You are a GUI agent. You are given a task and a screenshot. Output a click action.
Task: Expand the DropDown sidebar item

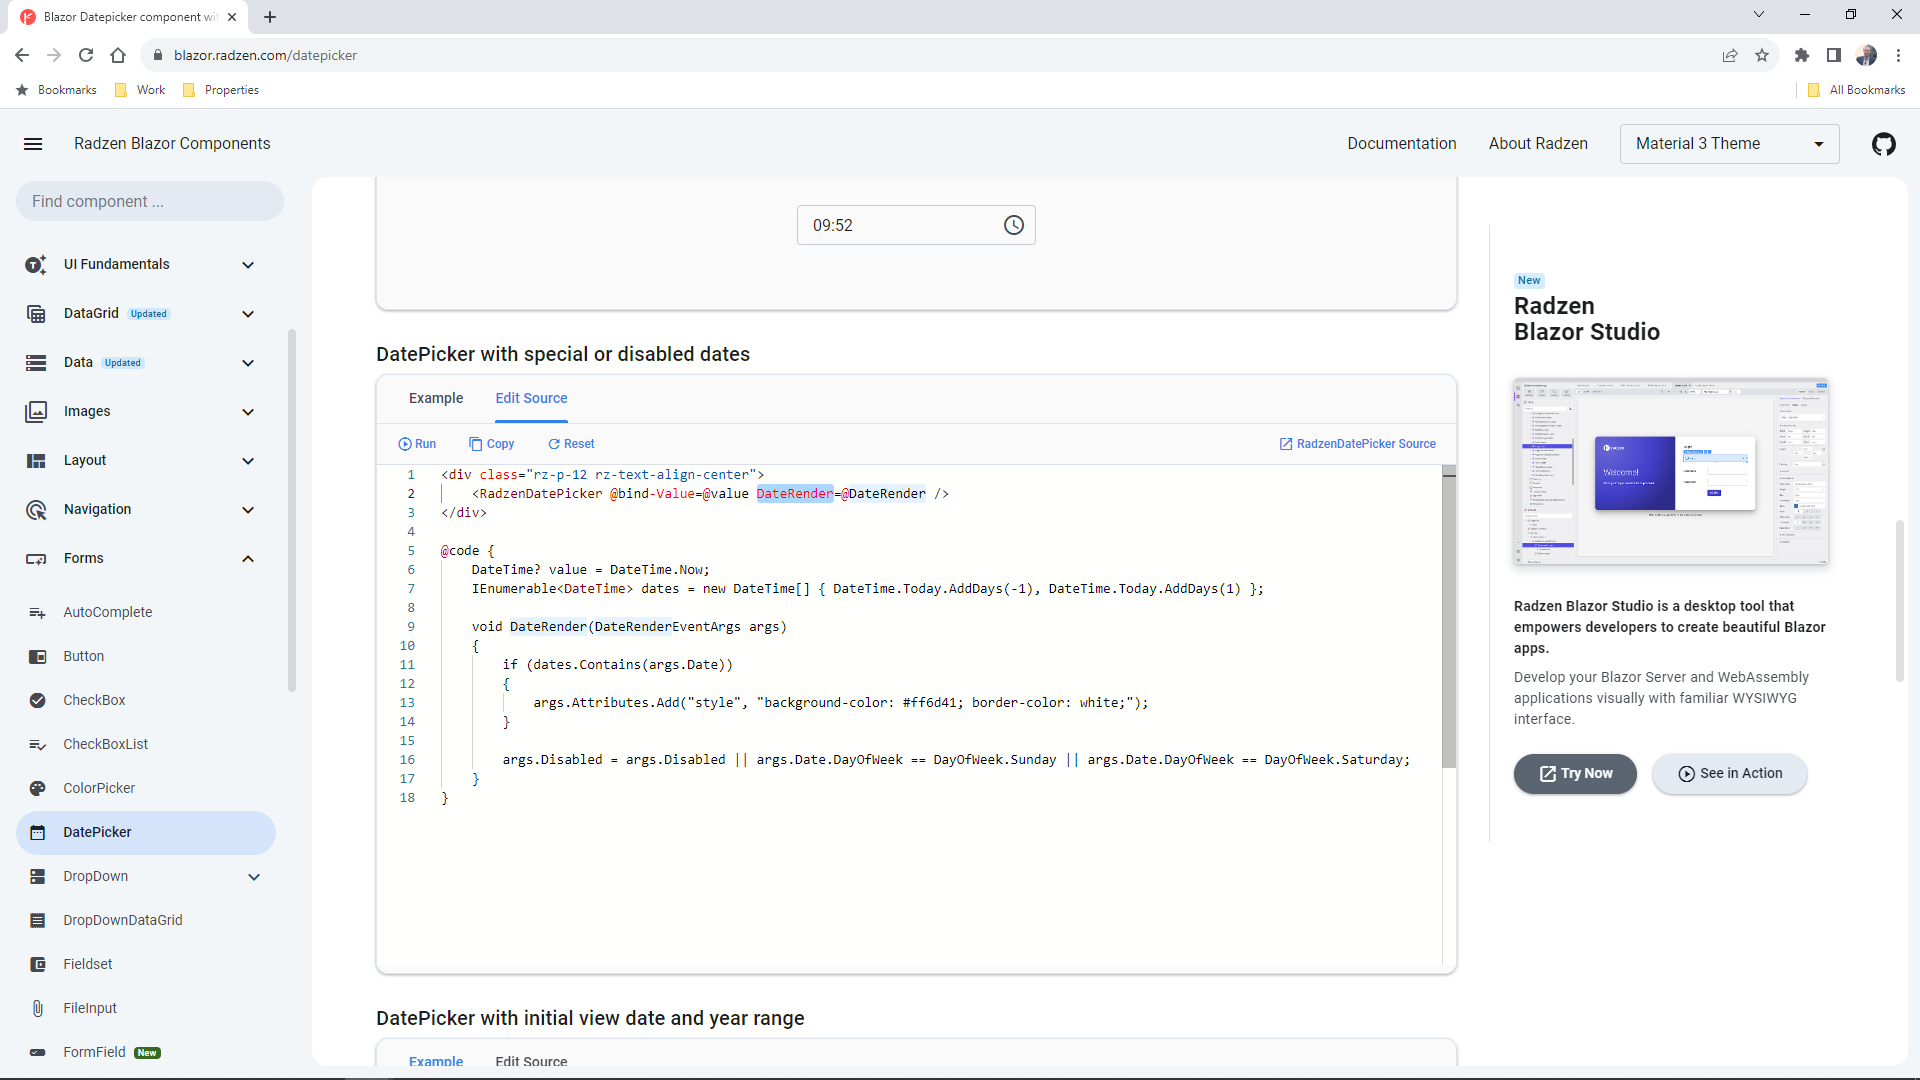pos(254,877)
